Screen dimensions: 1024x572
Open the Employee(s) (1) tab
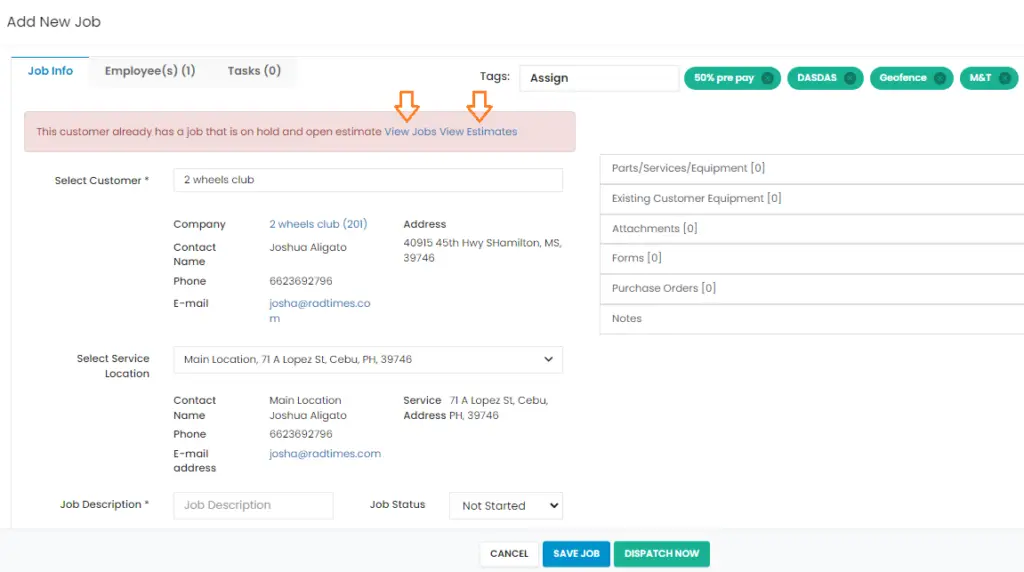point(150,71)
